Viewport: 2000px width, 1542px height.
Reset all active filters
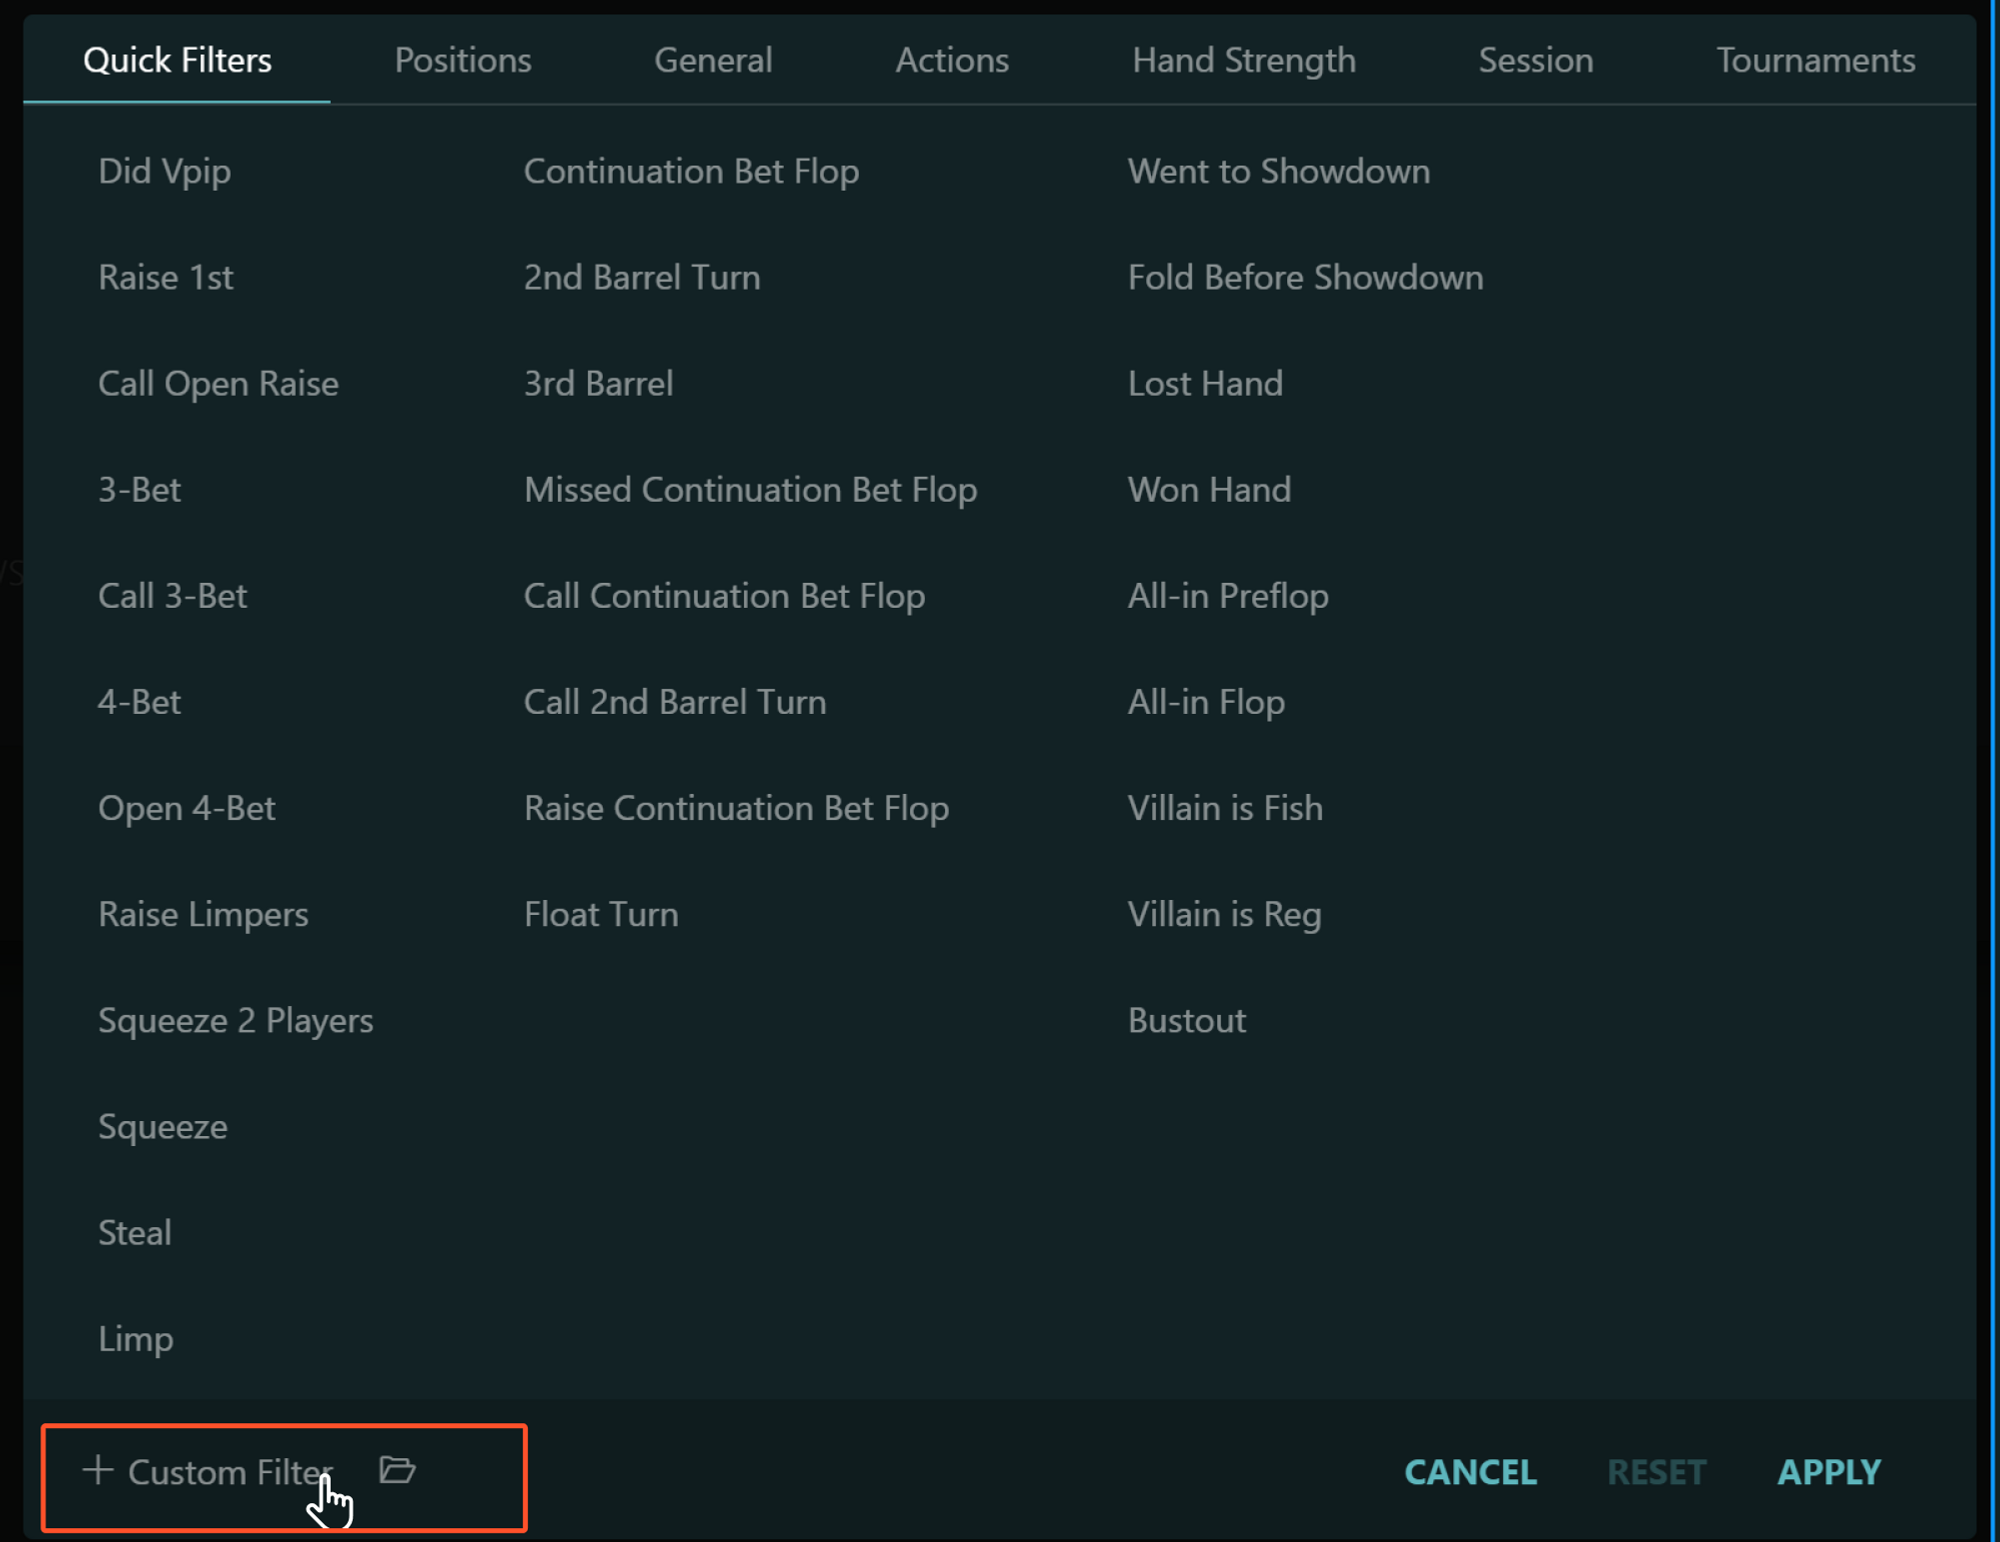point(1656,1472)
